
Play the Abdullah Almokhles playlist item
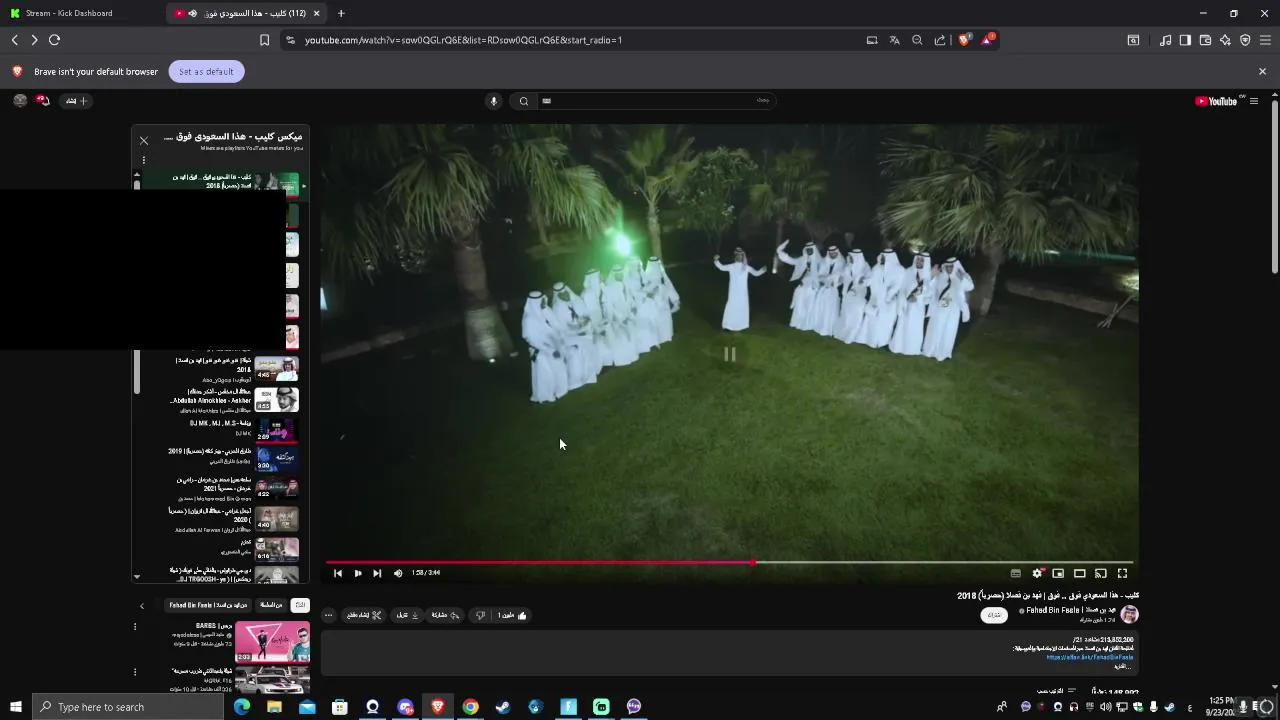(235, 400)
